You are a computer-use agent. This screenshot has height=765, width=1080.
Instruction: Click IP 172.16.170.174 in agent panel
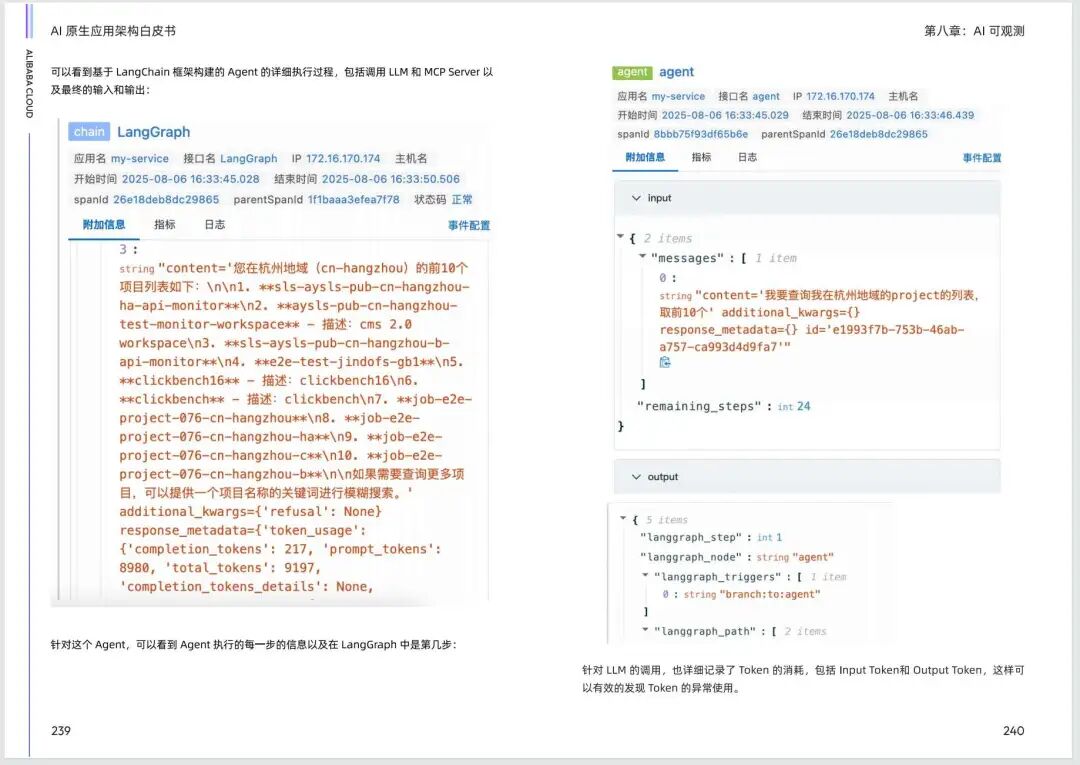840,96
